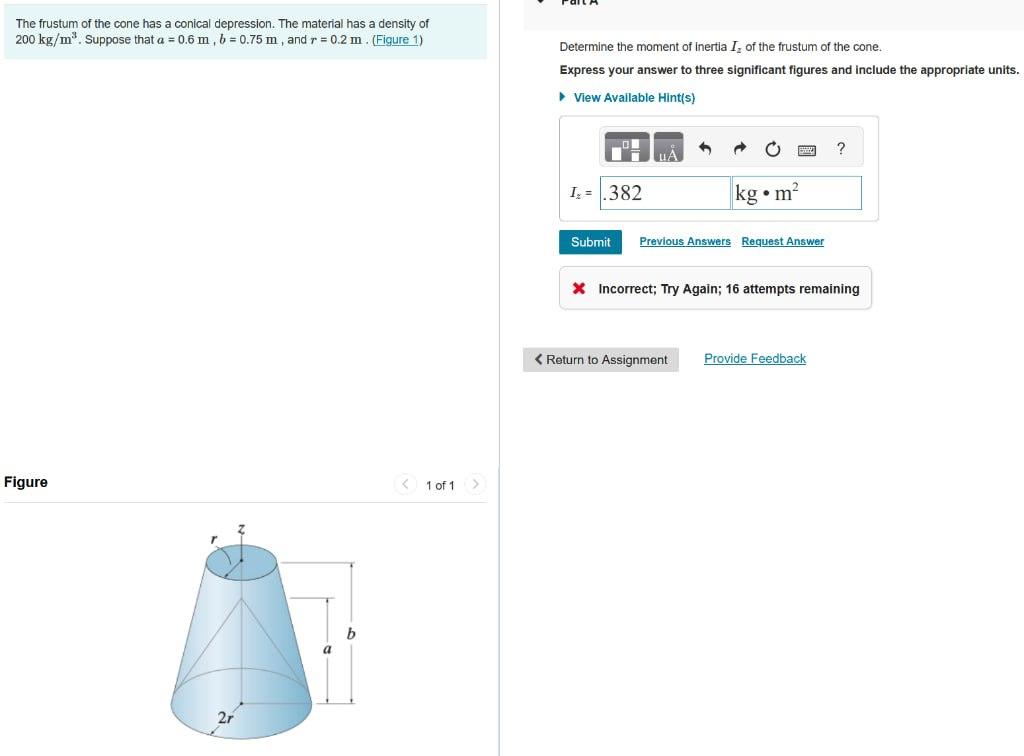Collapse the Part A section arrow

[x=540, y=2]
